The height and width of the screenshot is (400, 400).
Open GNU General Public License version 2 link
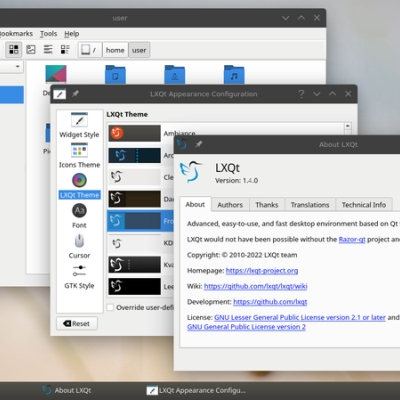[246, 327]
